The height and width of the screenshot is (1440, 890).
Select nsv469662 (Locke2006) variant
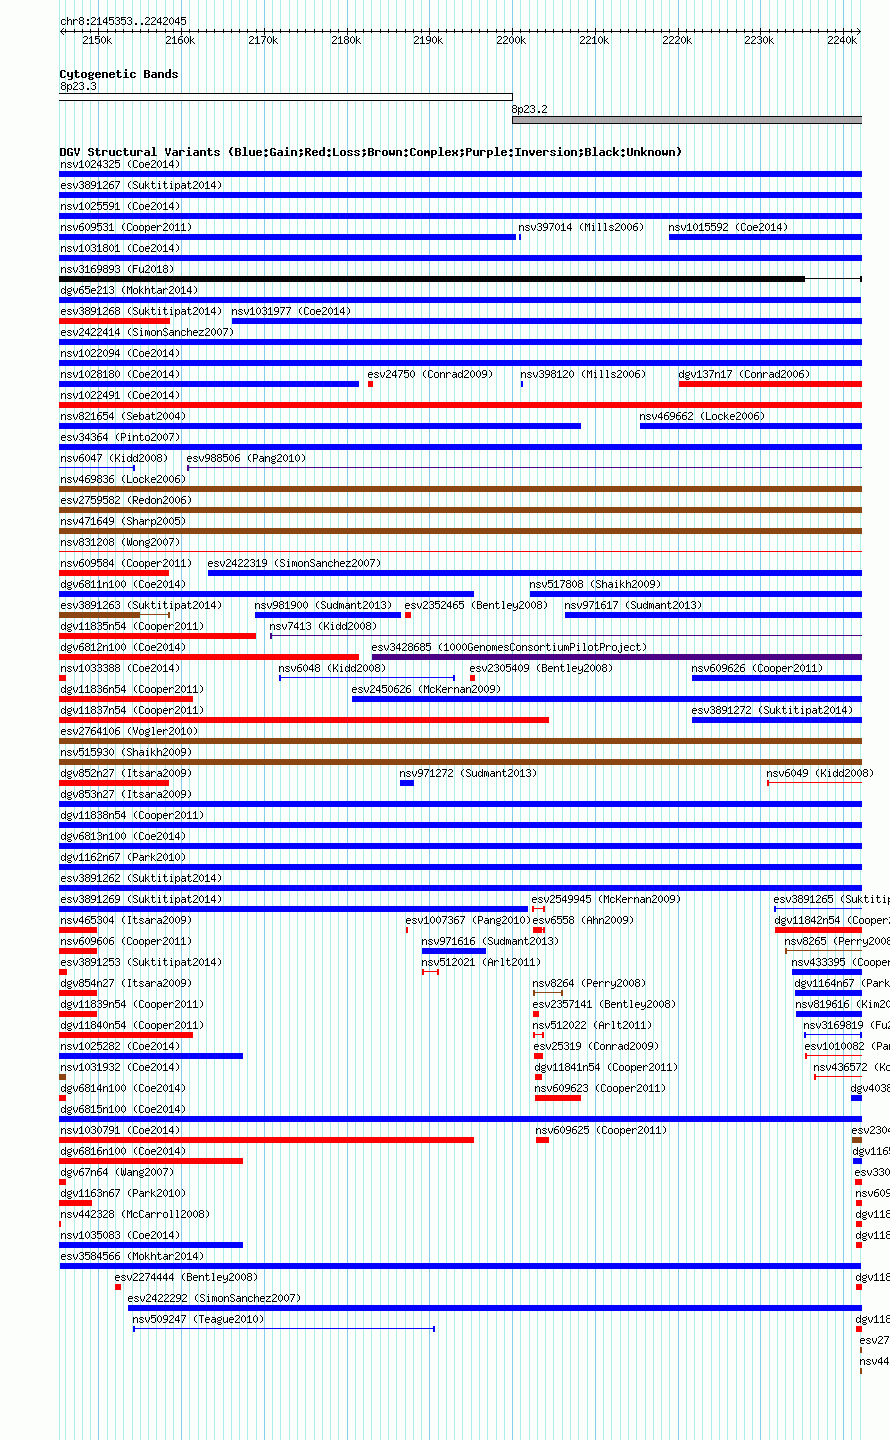pyautogui.click(x=751, y=426)
